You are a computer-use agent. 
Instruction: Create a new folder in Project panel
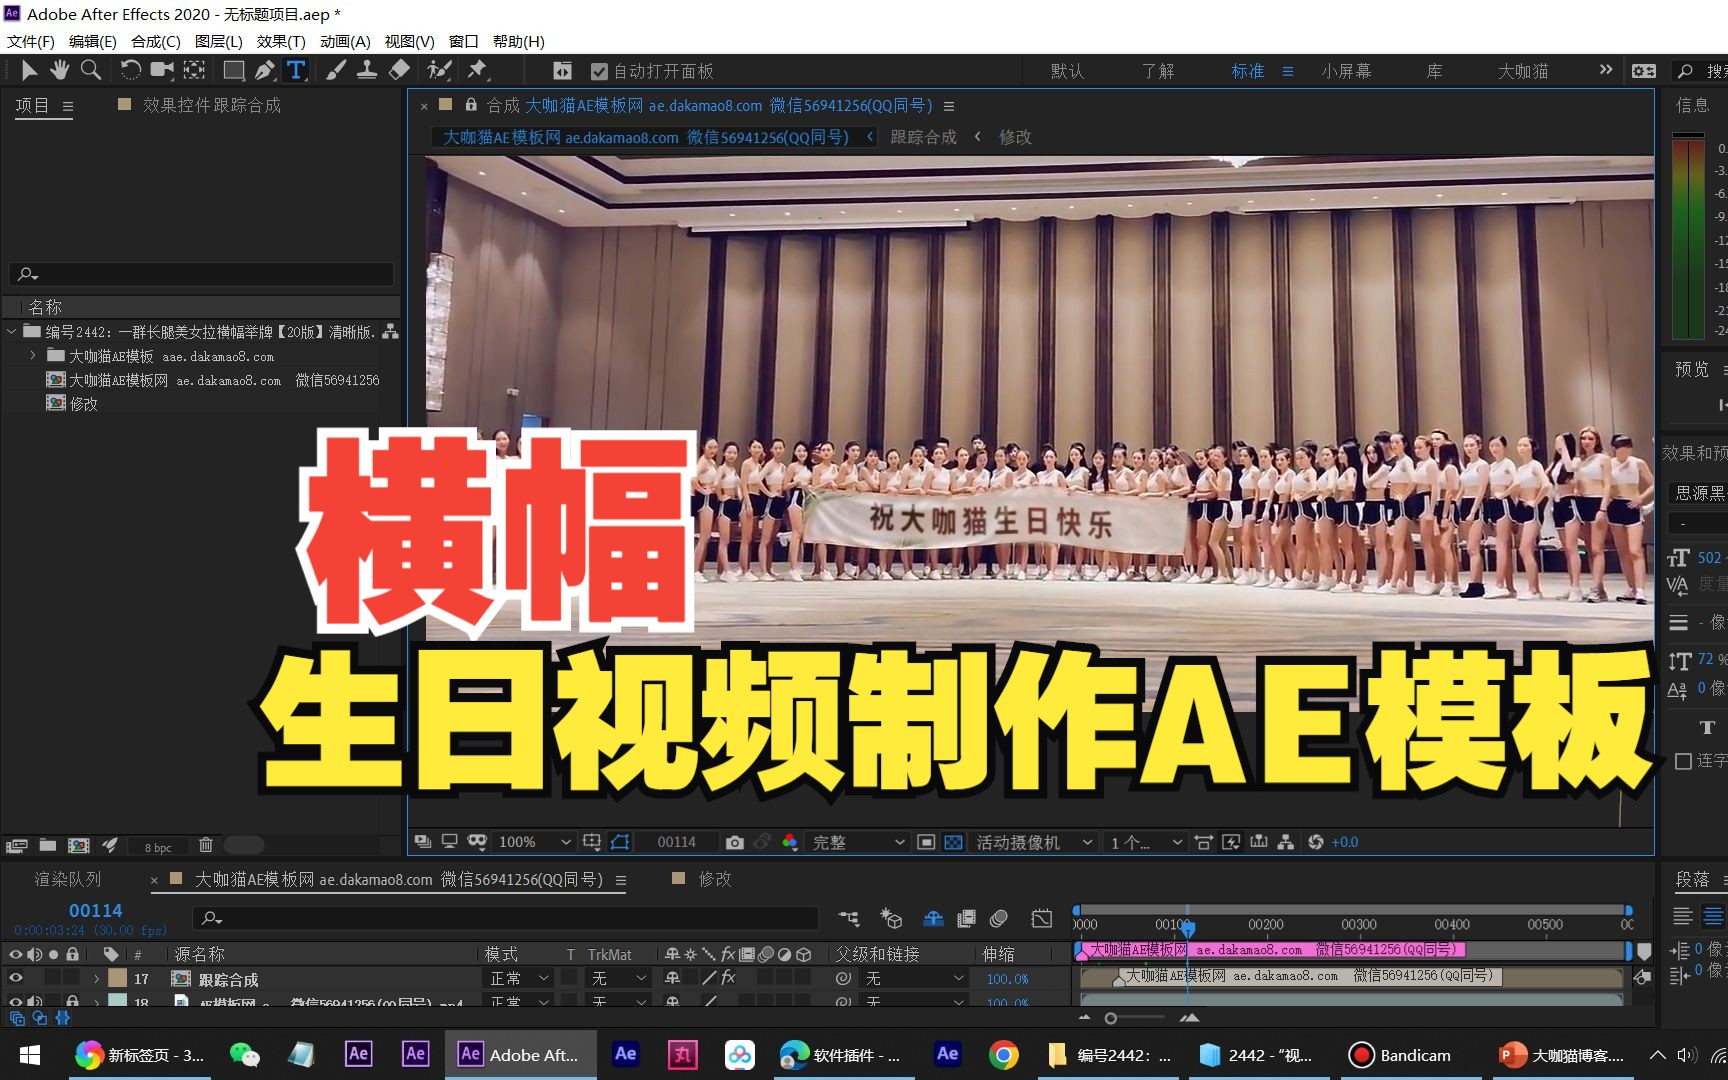[47, 846]
